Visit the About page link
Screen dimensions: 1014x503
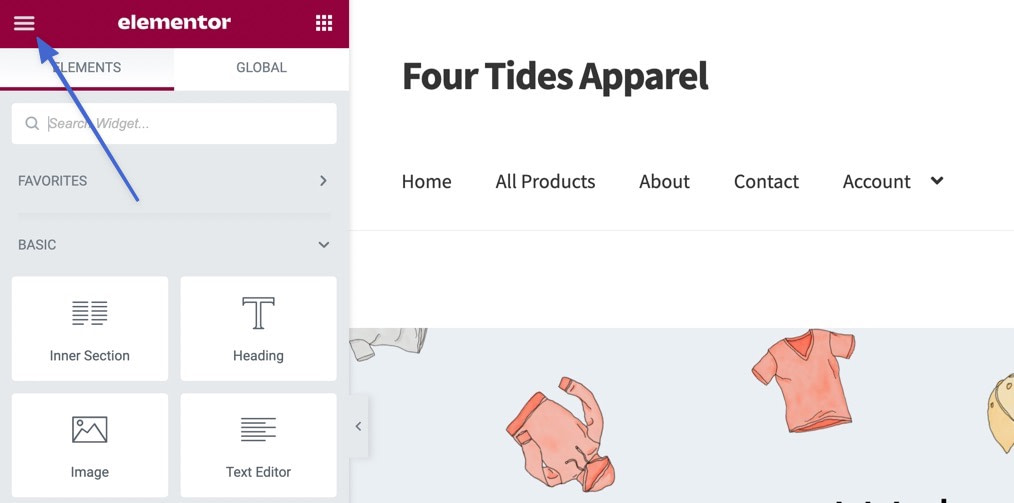pos(664,182)
